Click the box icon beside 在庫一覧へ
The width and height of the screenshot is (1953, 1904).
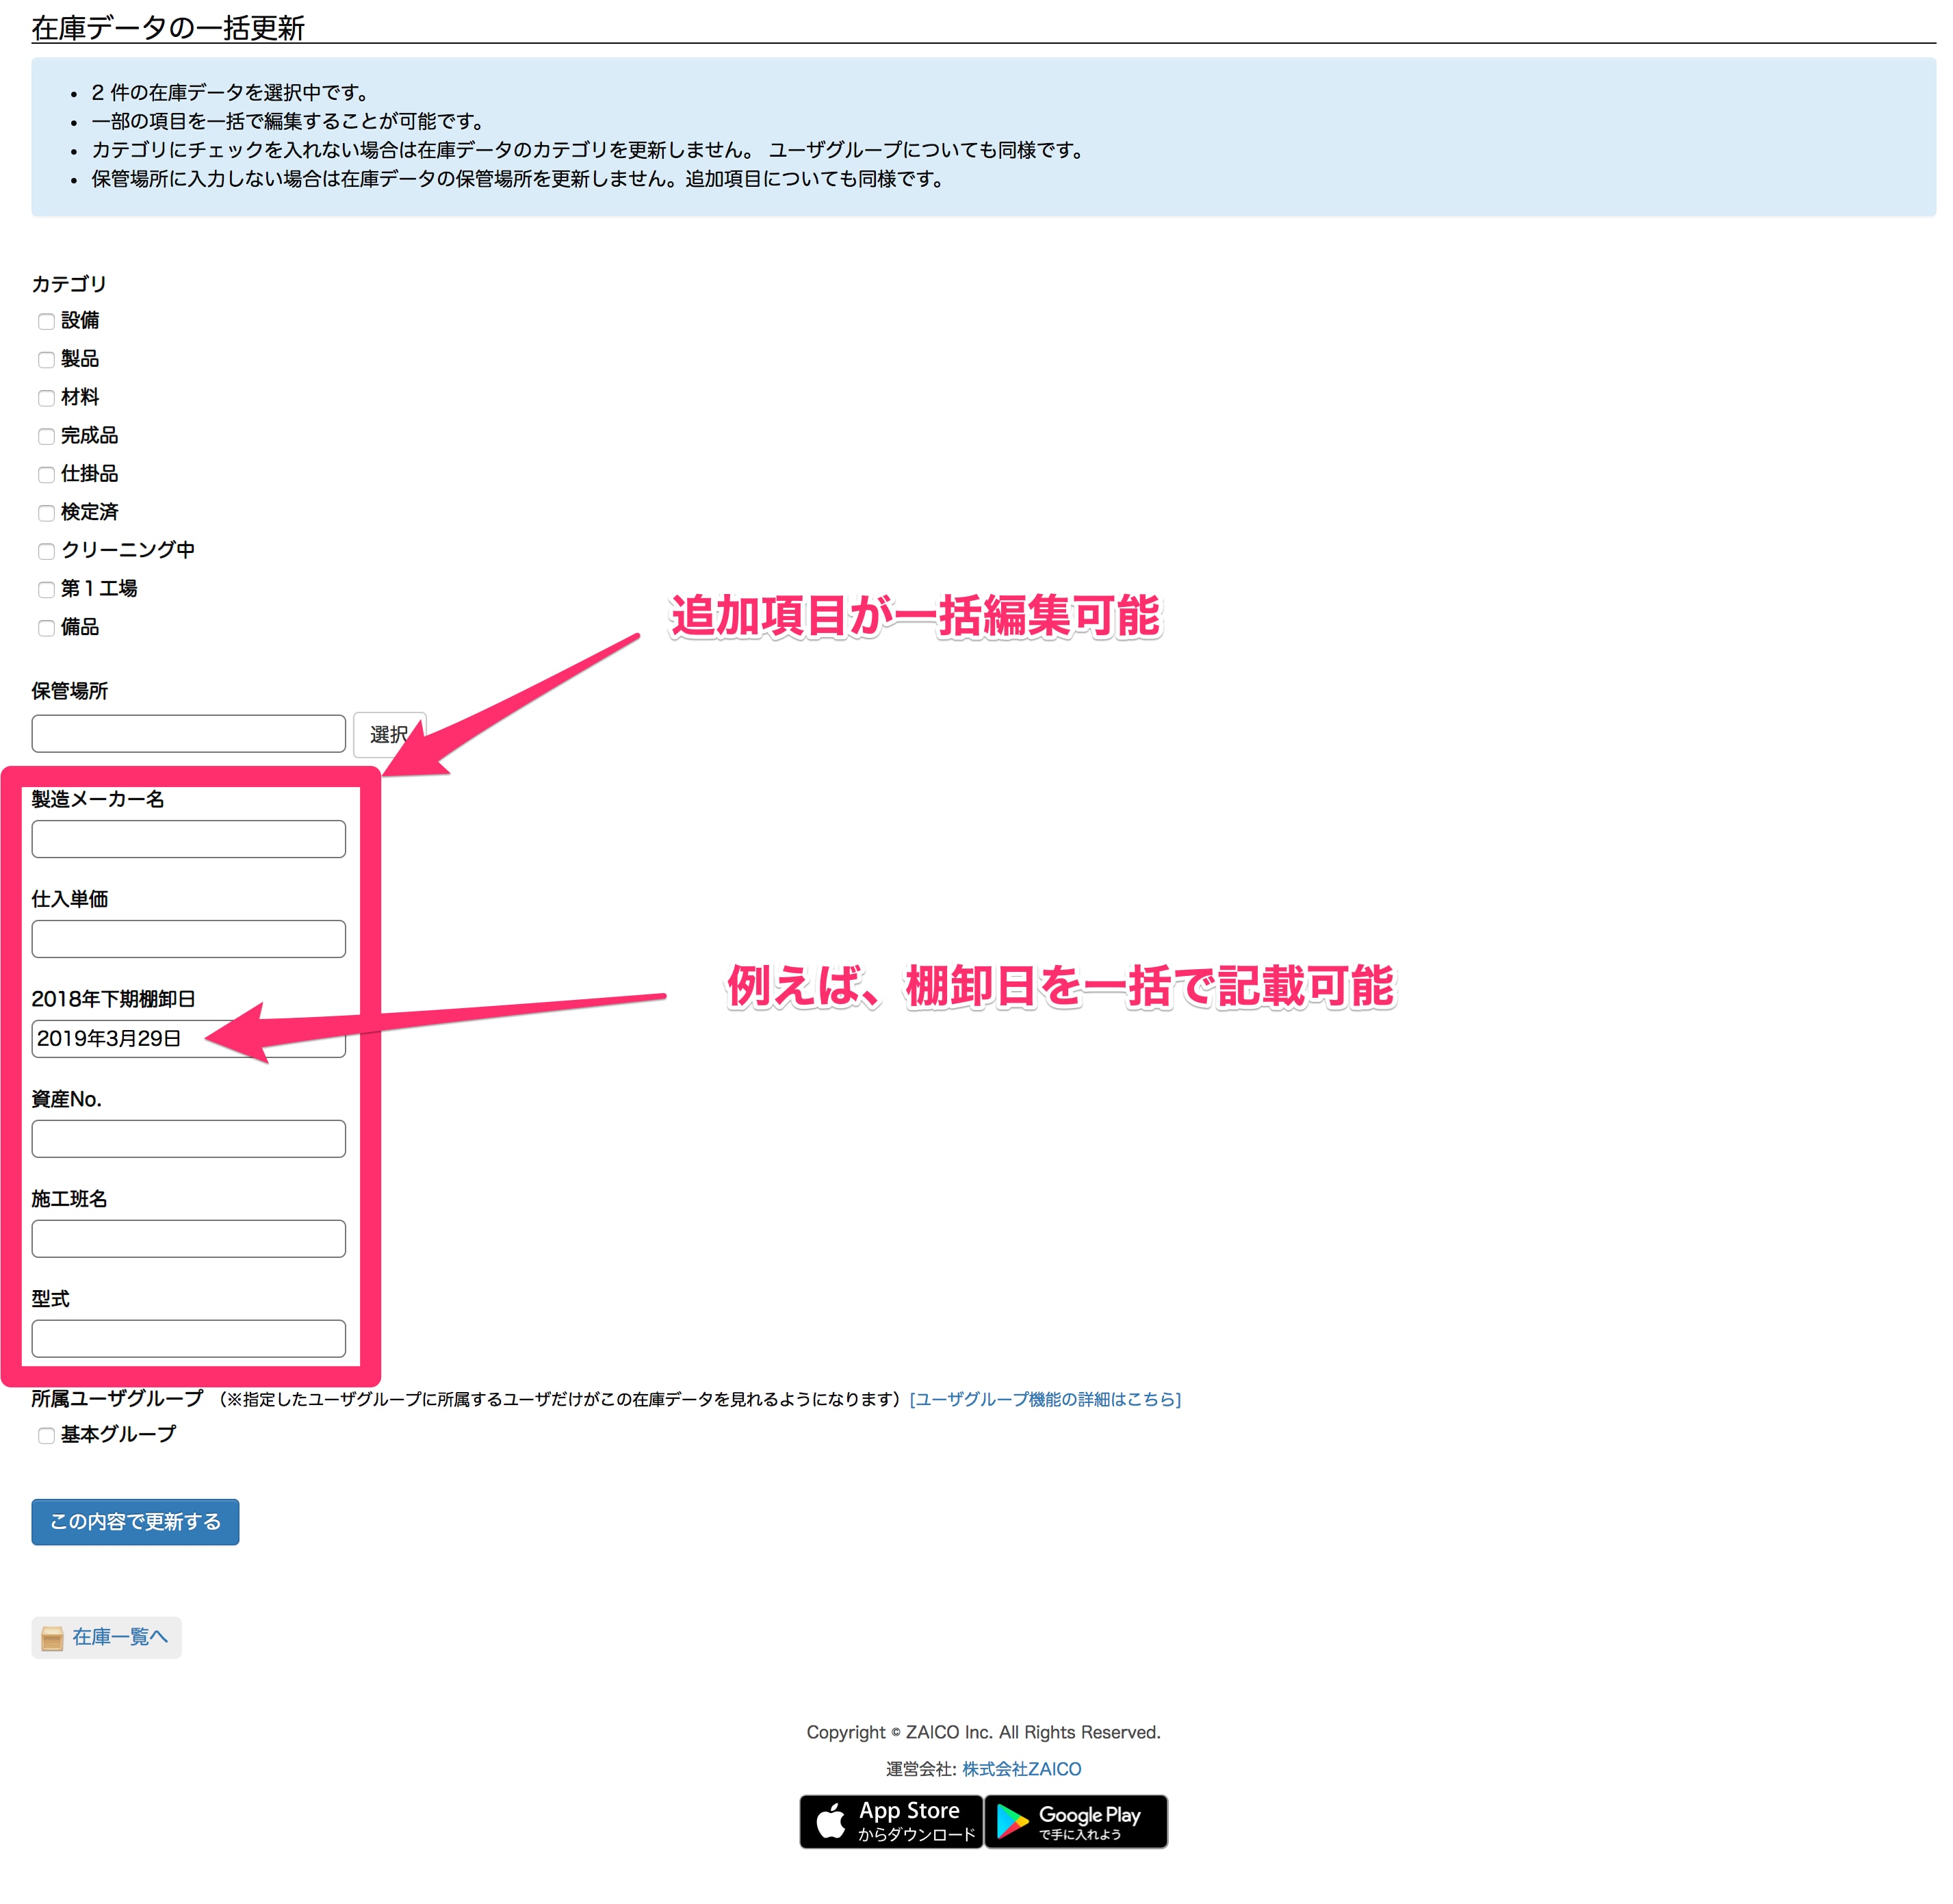[x=52, y=1638]
